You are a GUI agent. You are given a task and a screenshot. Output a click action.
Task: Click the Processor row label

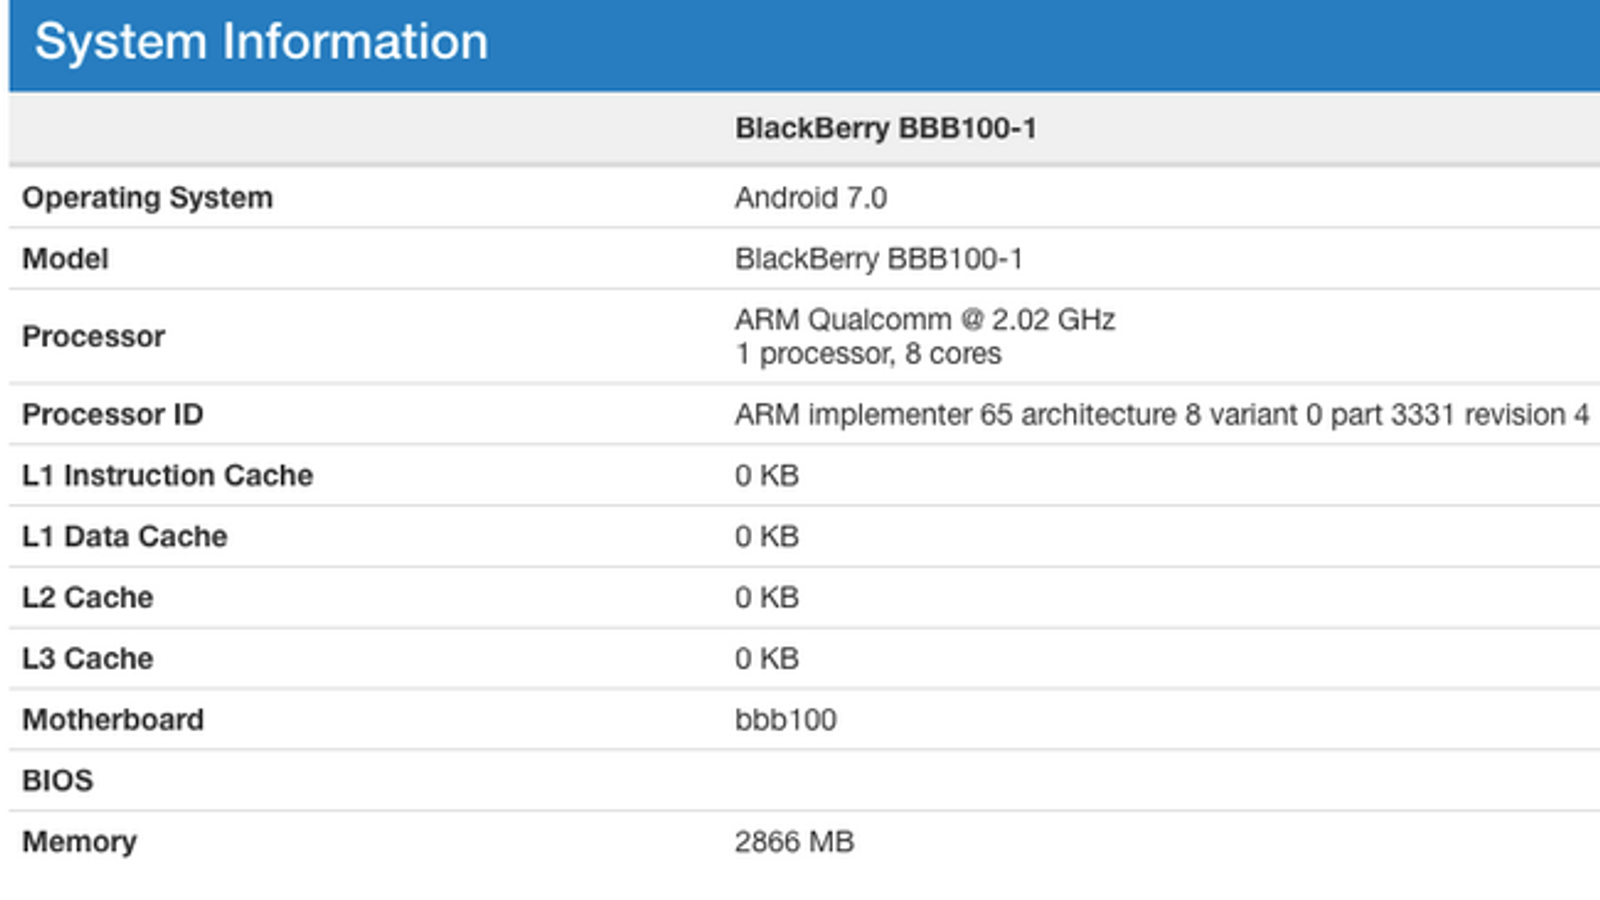93,337
